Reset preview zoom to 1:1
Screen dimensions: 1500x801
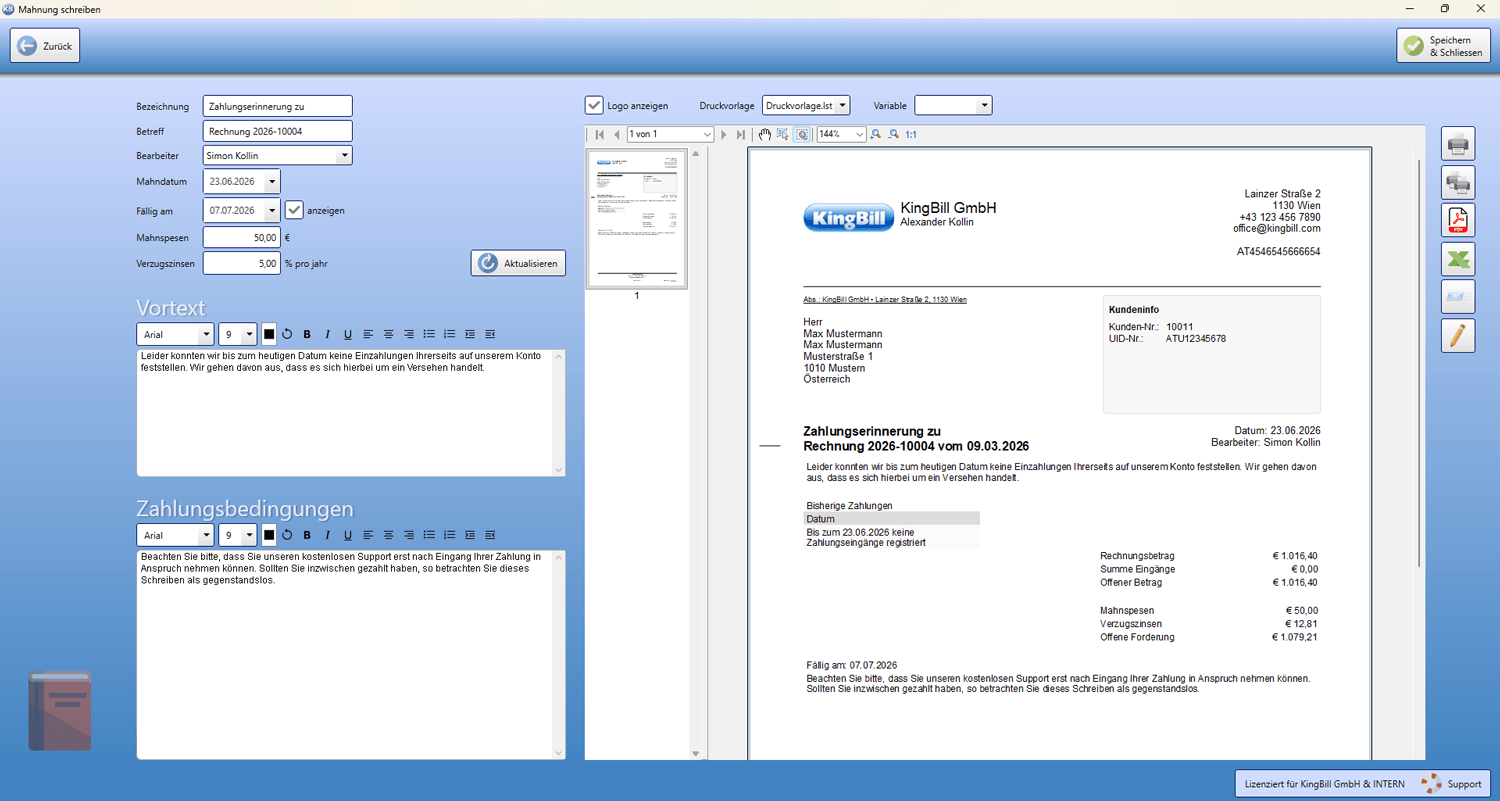pos(911,134)
